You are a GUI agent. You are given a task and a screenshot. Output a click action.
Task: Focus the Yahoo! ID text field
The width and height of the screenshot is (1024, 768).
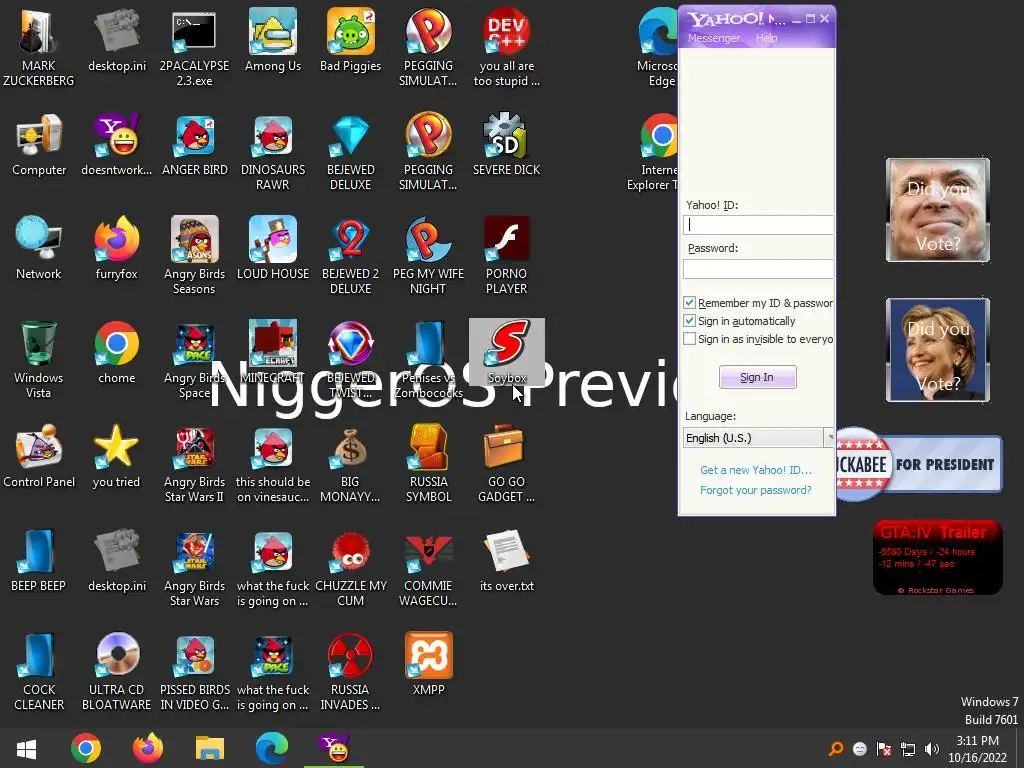(758, 225)
